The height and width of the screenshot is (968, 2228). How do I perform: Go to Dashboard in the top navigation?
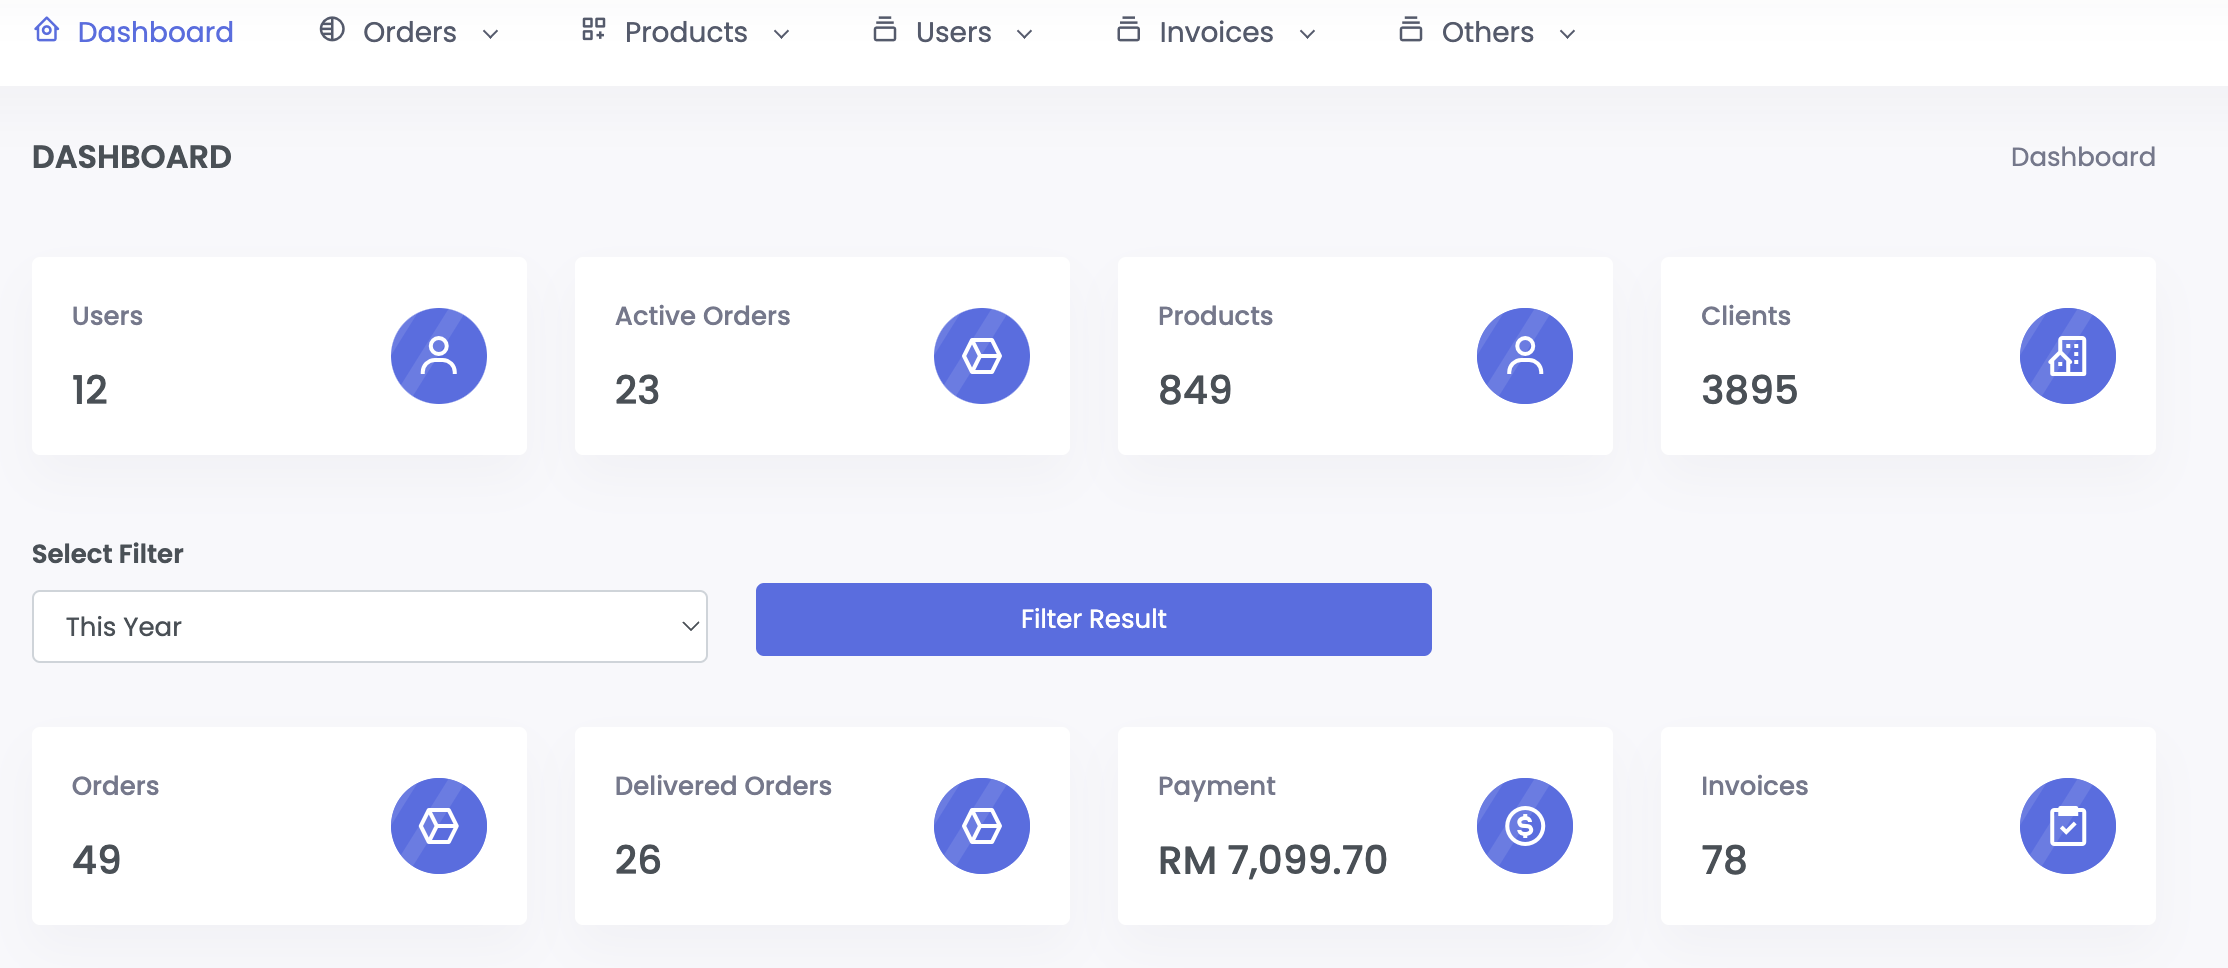(155, 33)
